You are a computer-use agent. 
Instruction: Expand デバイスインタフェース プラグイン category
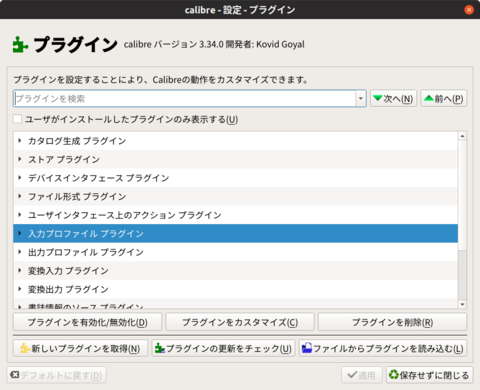[20, 178]
